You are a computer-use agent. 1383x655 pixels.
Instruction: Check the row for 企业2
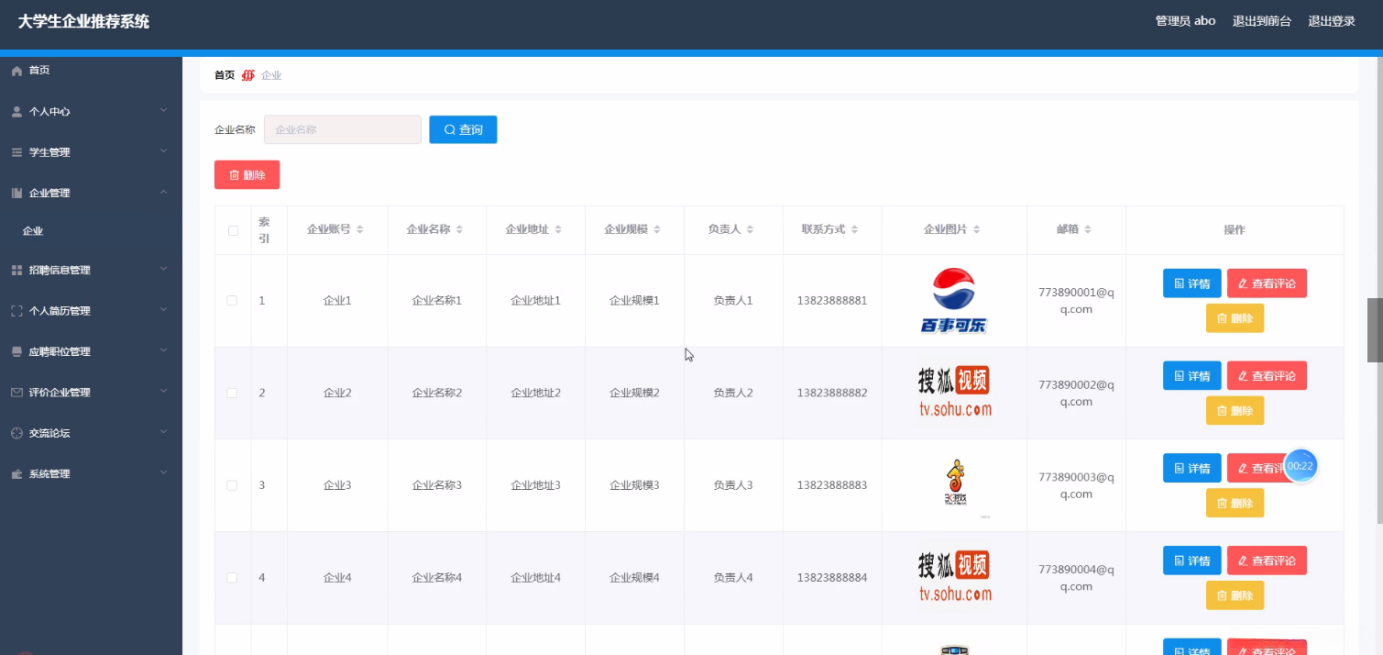232,393
